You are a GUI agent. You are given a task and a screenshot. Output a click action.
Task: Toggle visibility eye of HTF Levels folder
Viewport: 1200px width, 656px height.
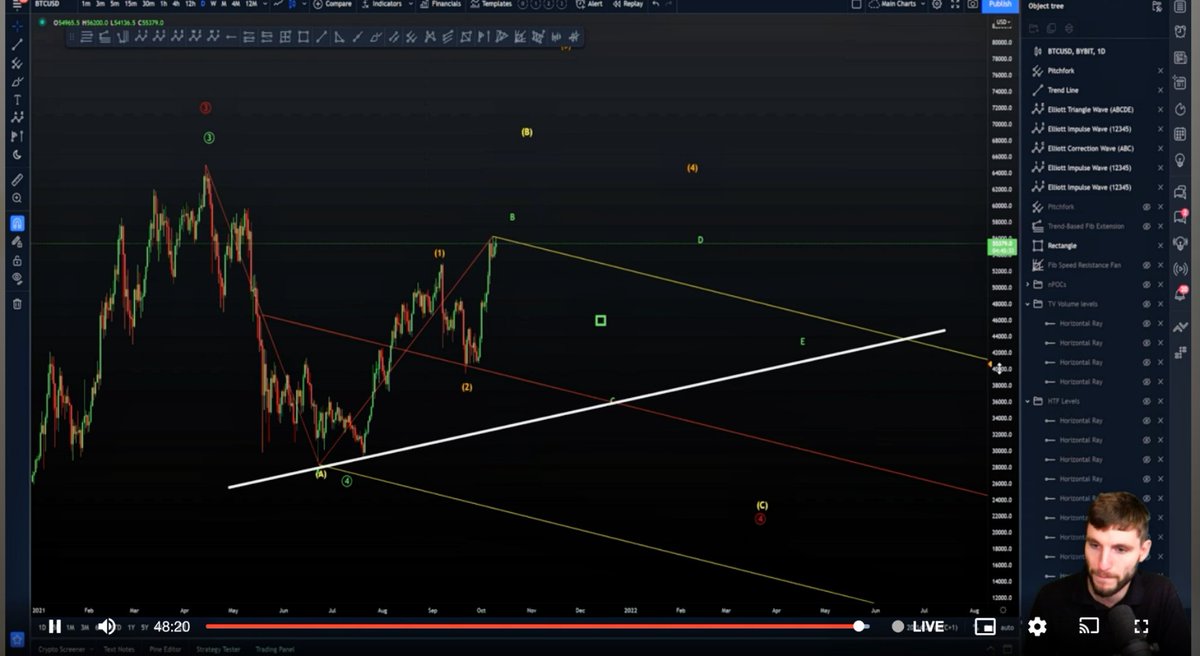click(x=1147, y=401)
